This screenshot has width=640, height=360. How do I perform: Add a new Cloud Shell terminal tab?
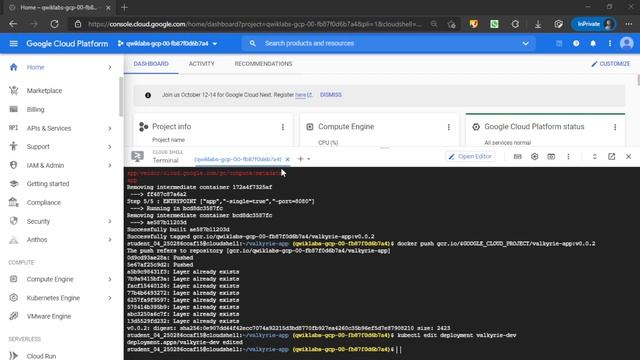click(300, 159)
